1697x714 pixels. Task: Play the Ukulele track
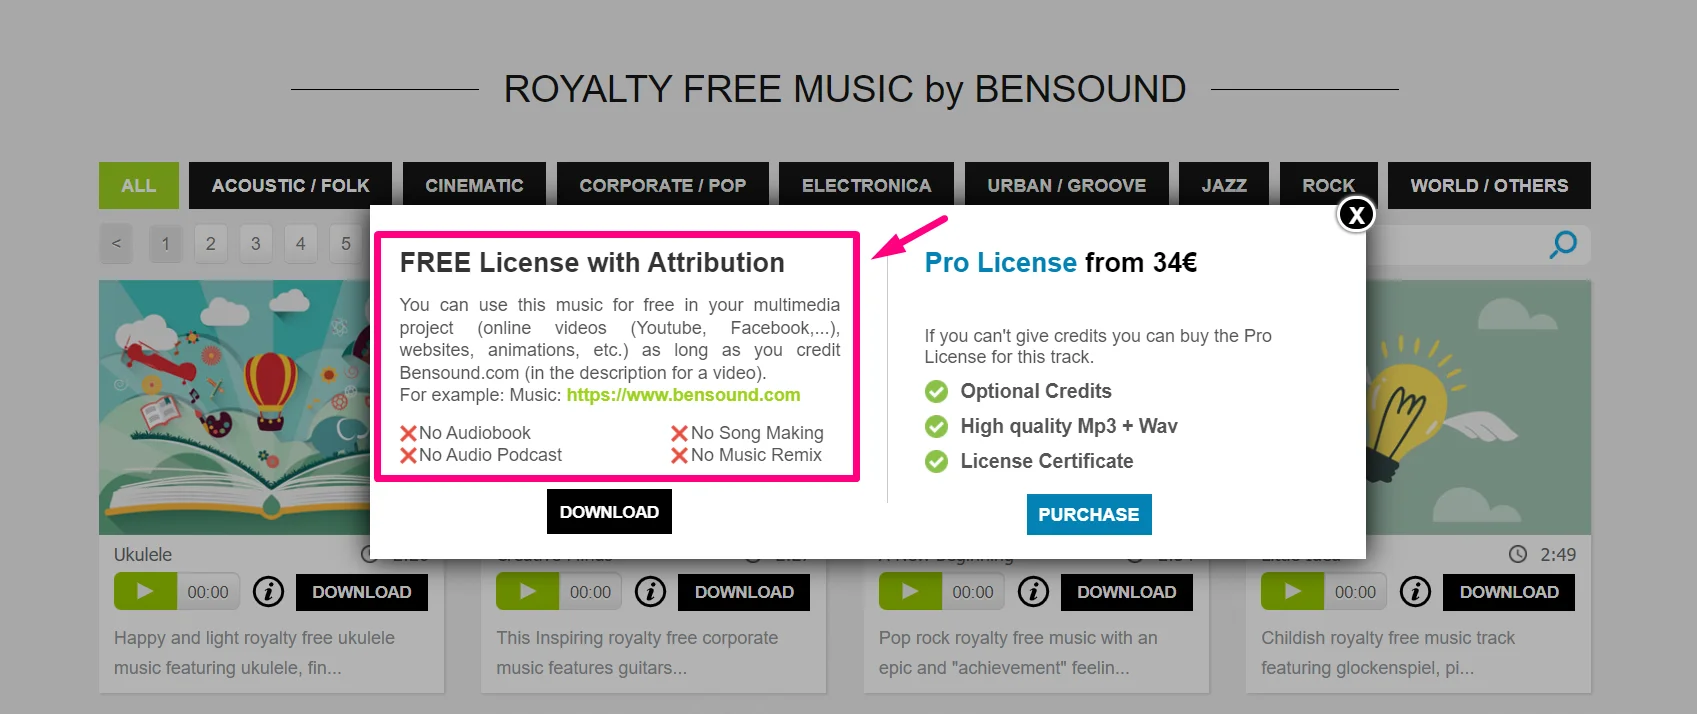[145, 592]
